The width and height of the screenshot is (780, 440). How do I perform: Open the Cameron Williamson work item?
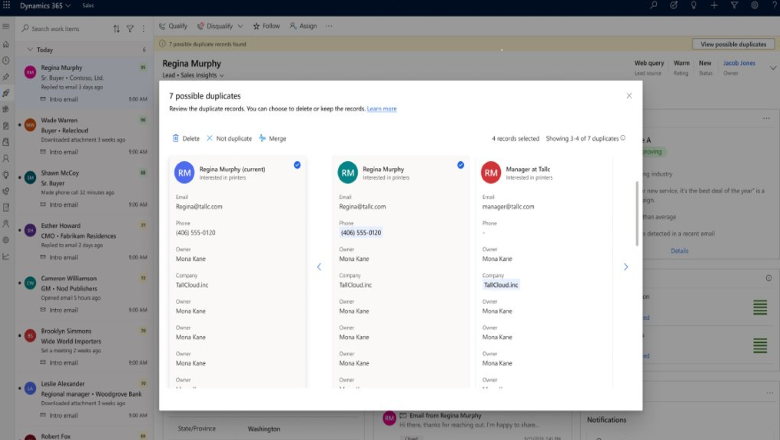85,294
